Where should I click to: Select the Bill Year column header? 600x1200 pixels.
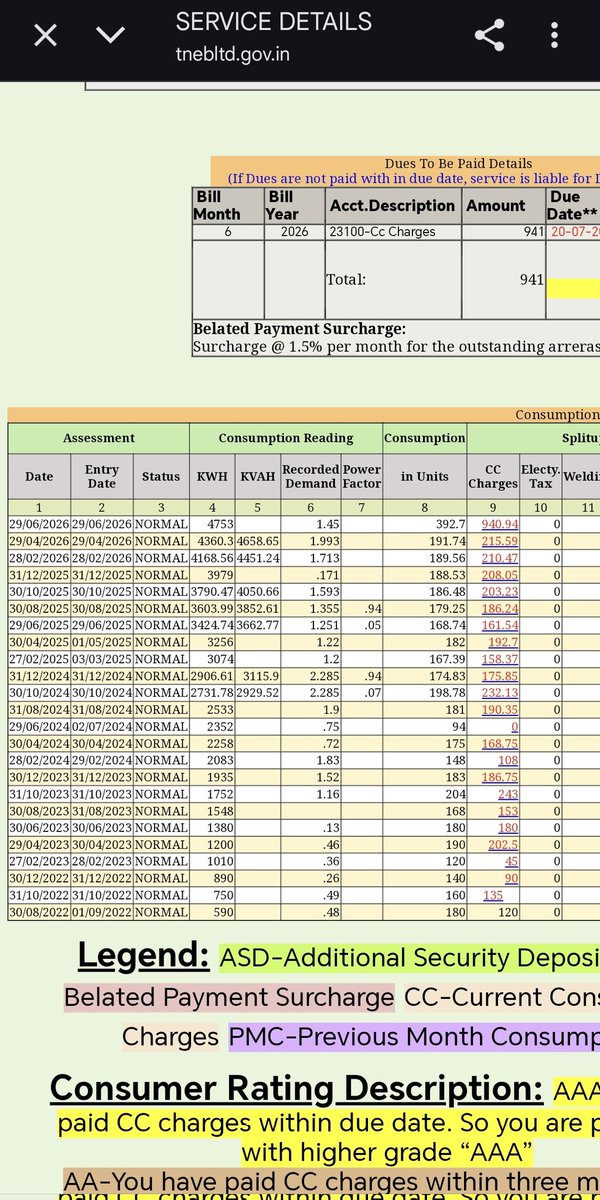point(294,205)
